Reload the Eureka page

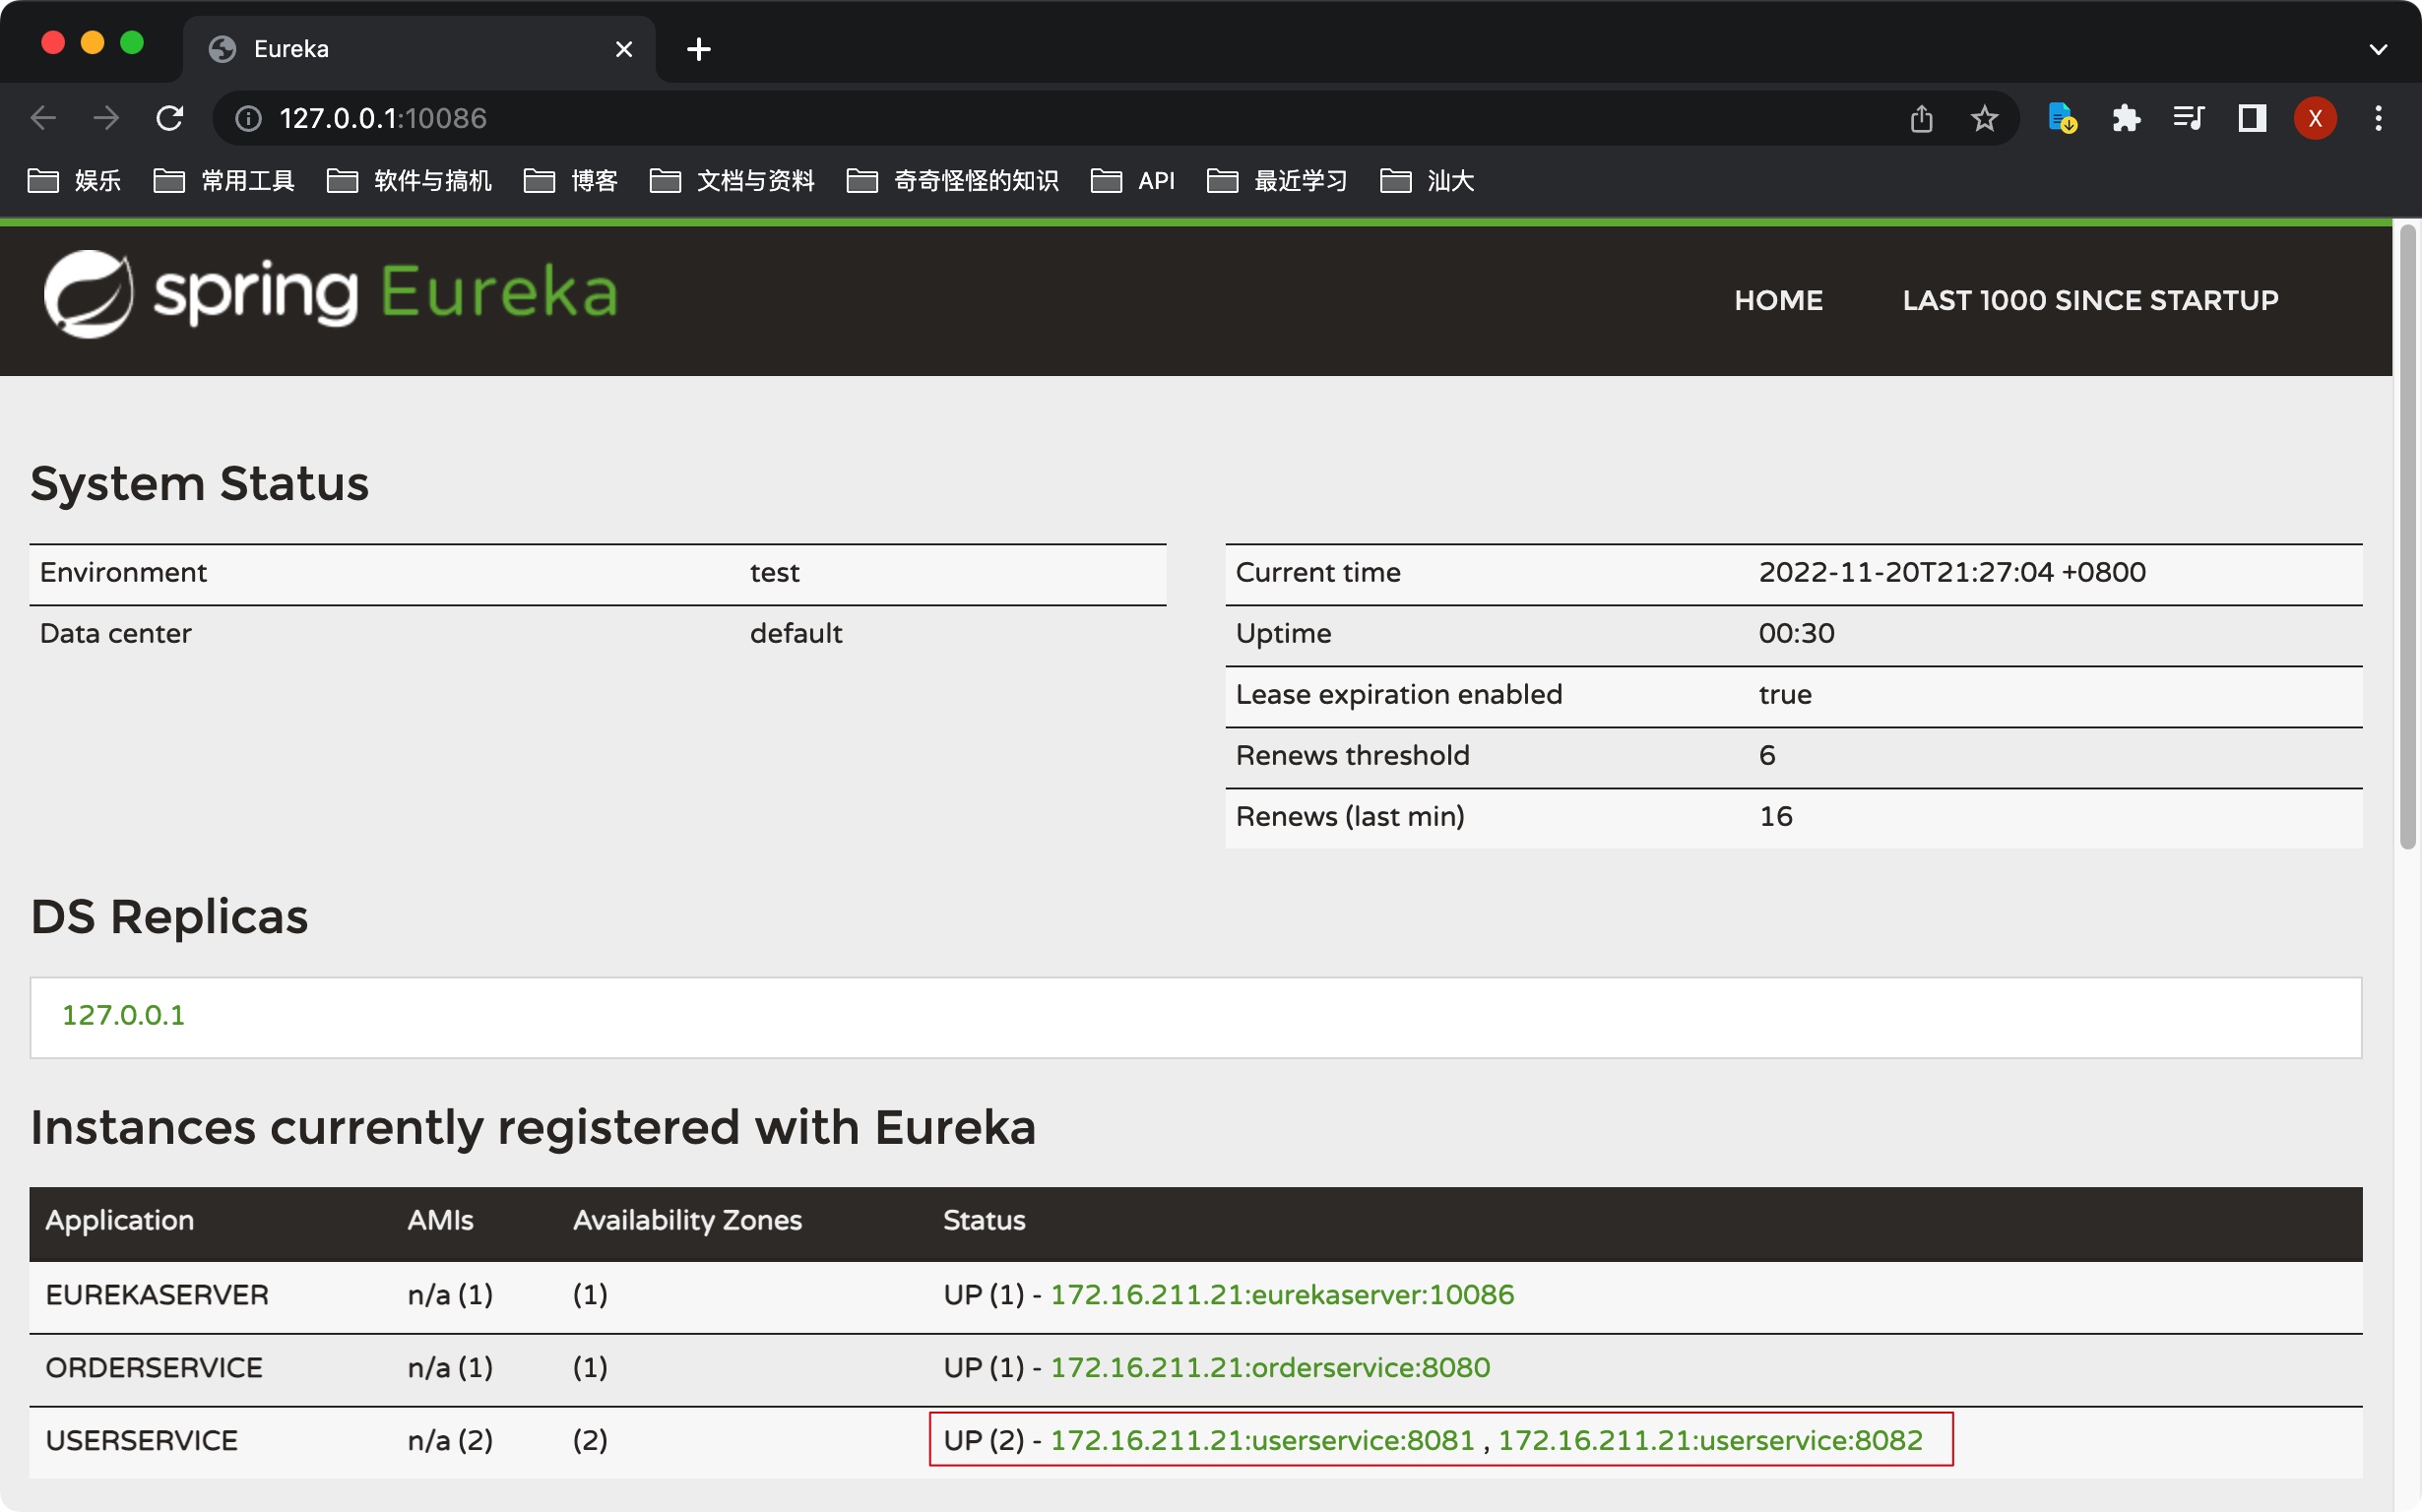point(169,118)
